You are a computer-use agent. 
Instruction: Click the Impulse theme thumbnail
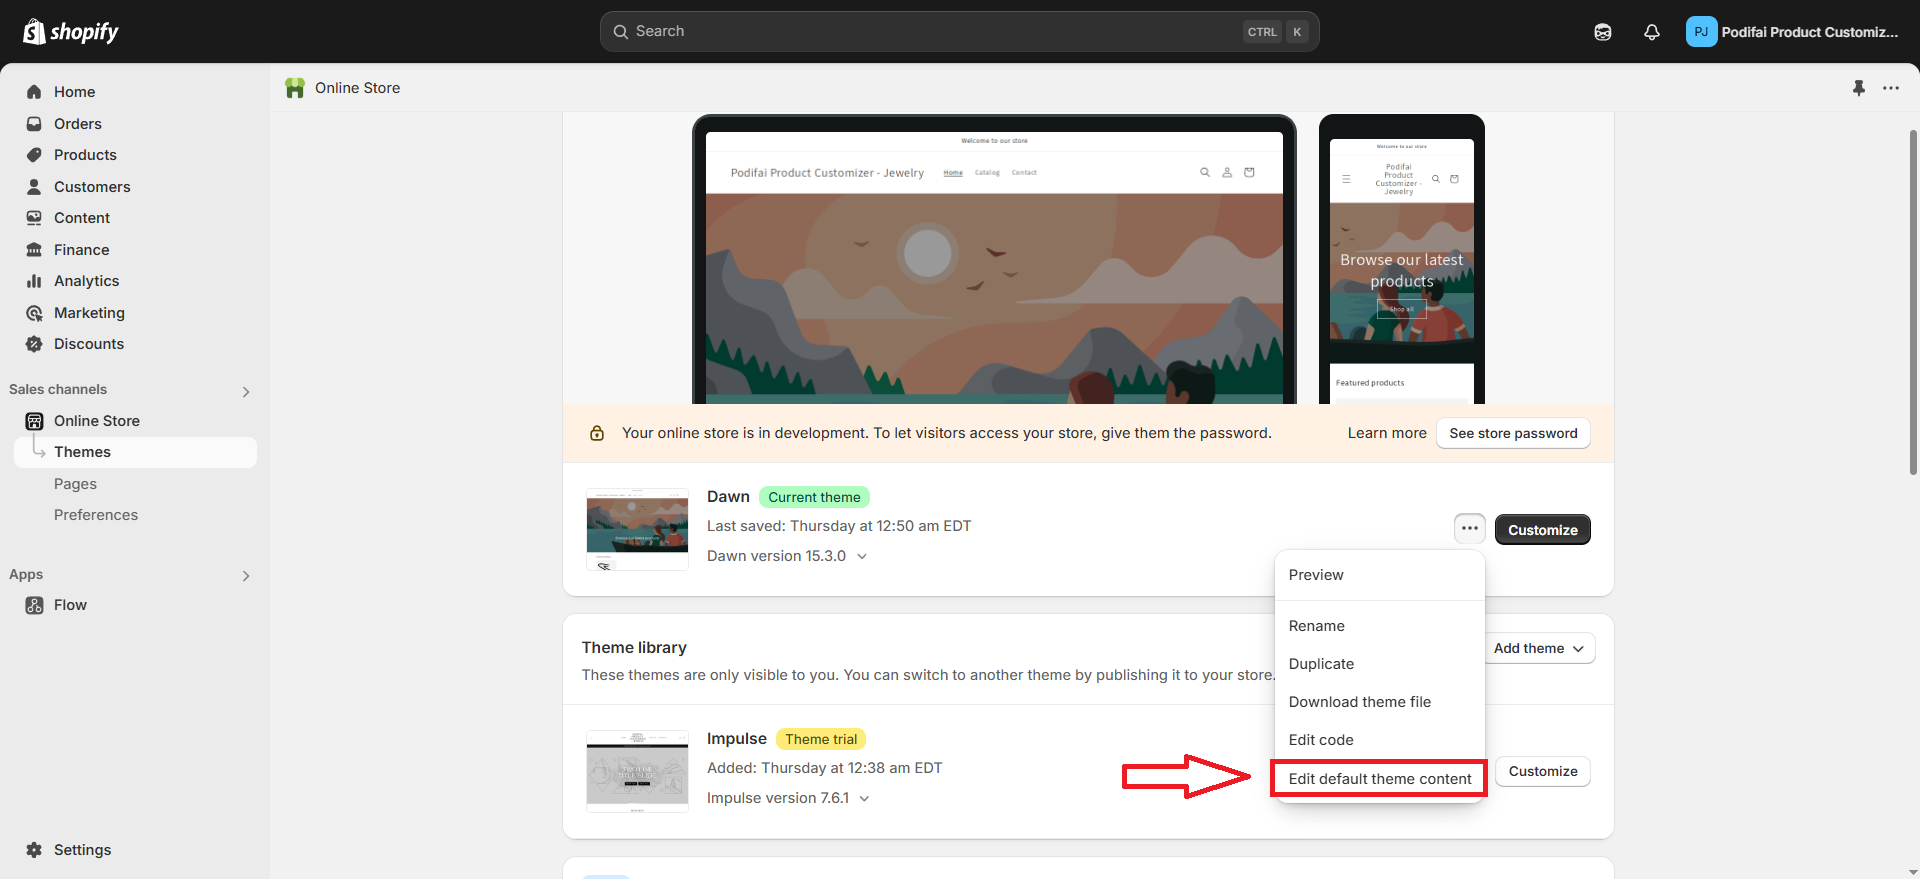pos(637,771)
